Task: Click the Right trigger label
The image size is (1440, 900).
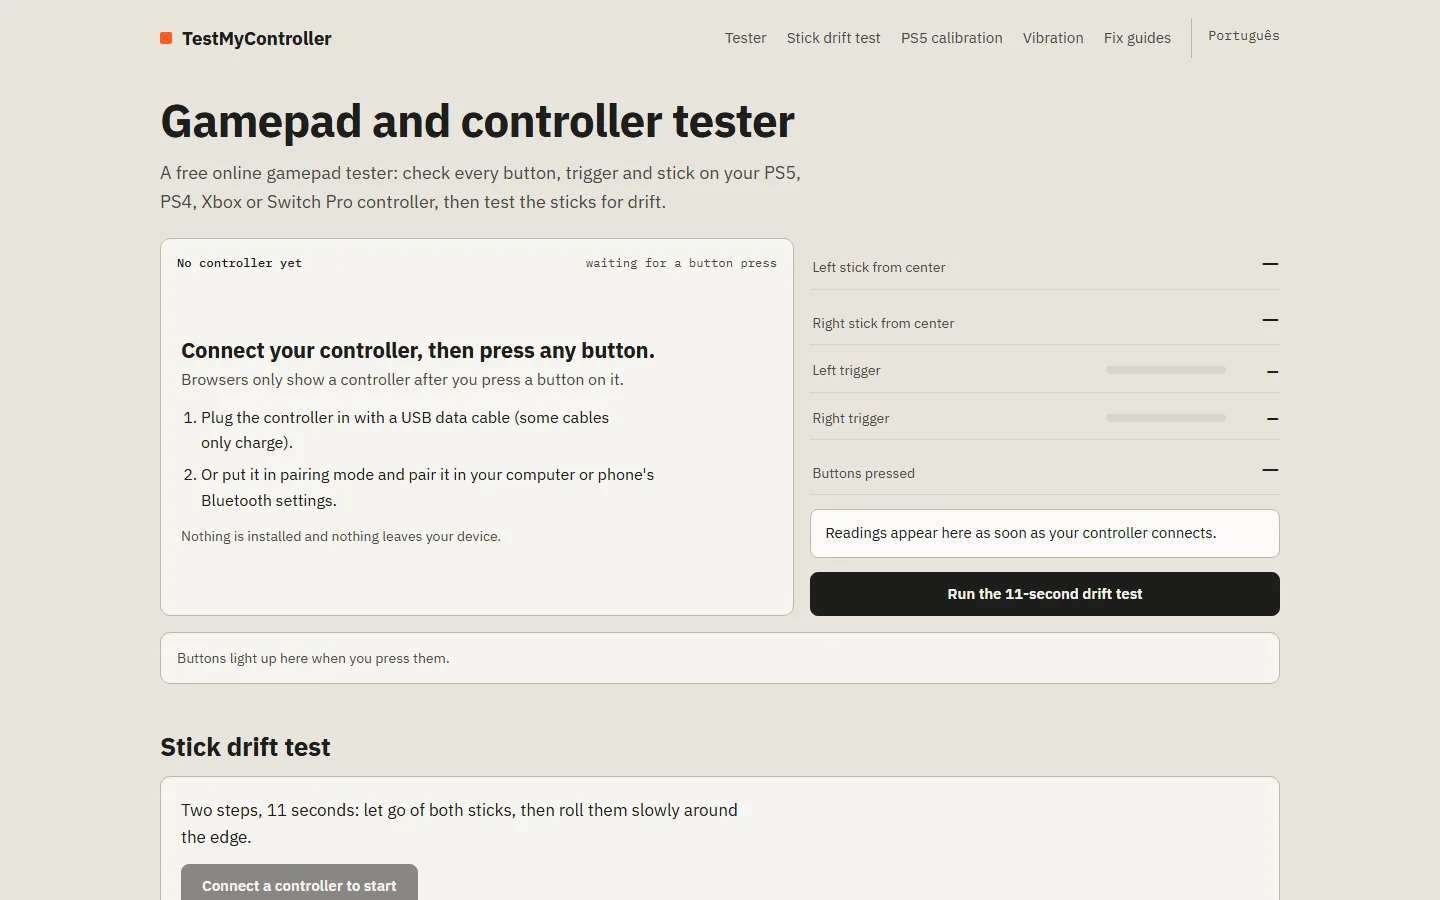Action: [851, 418]
